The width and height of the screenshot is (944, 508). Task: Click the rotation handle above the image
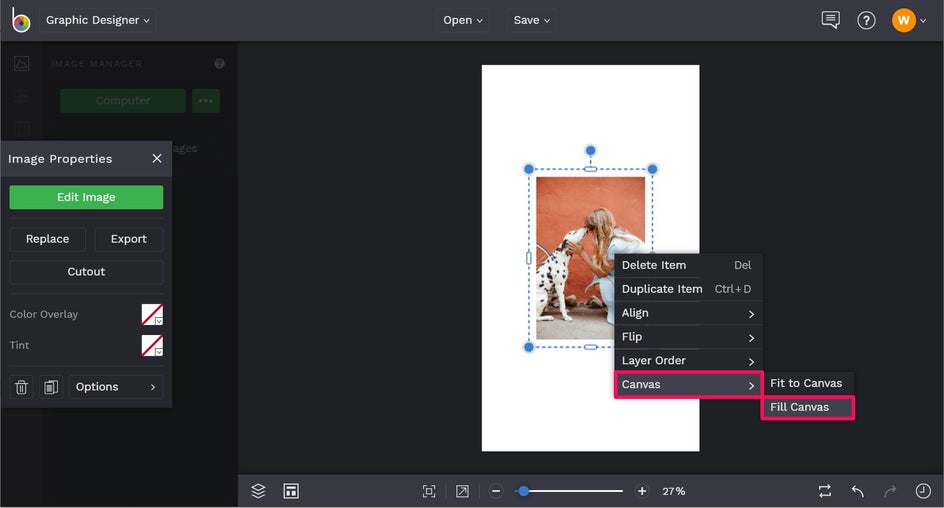pos(591,150)
